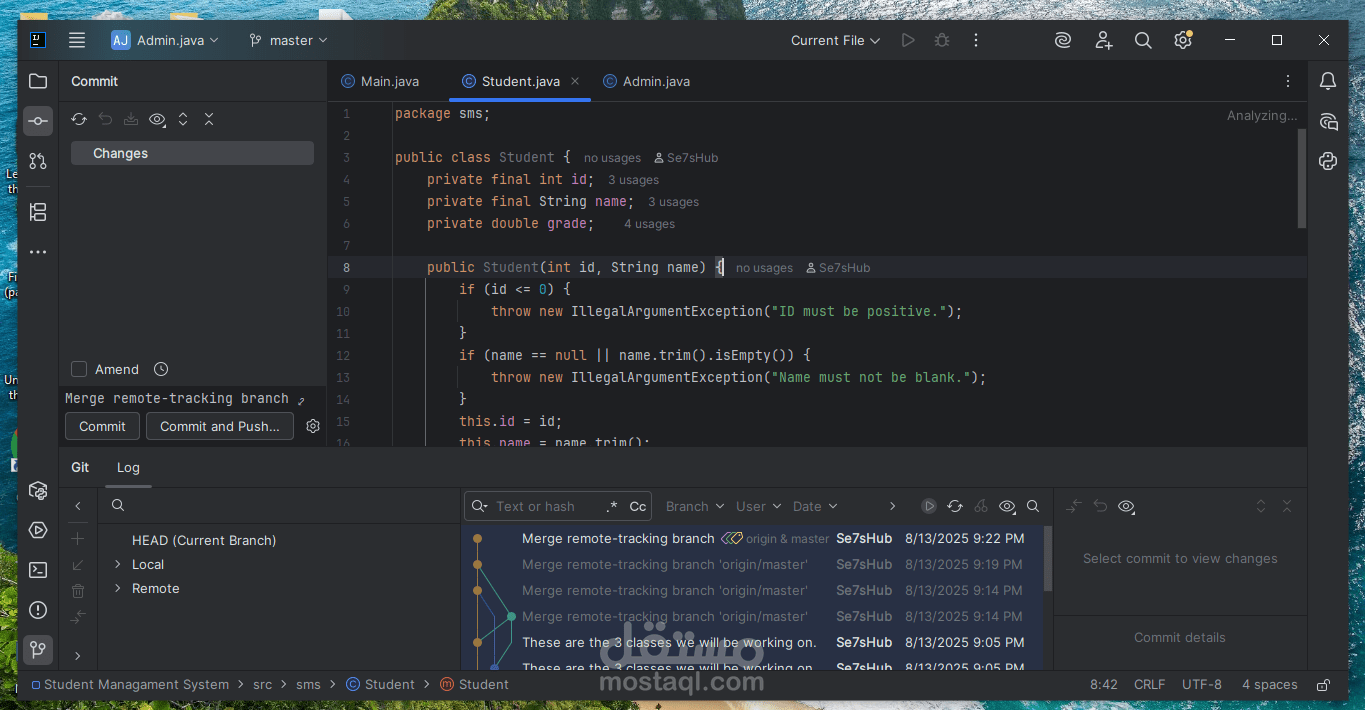Image resolution: width=1365 pixels, height=710 pixels.
Task: Open the Git tool window icon
Action: [x=38, y=650]
